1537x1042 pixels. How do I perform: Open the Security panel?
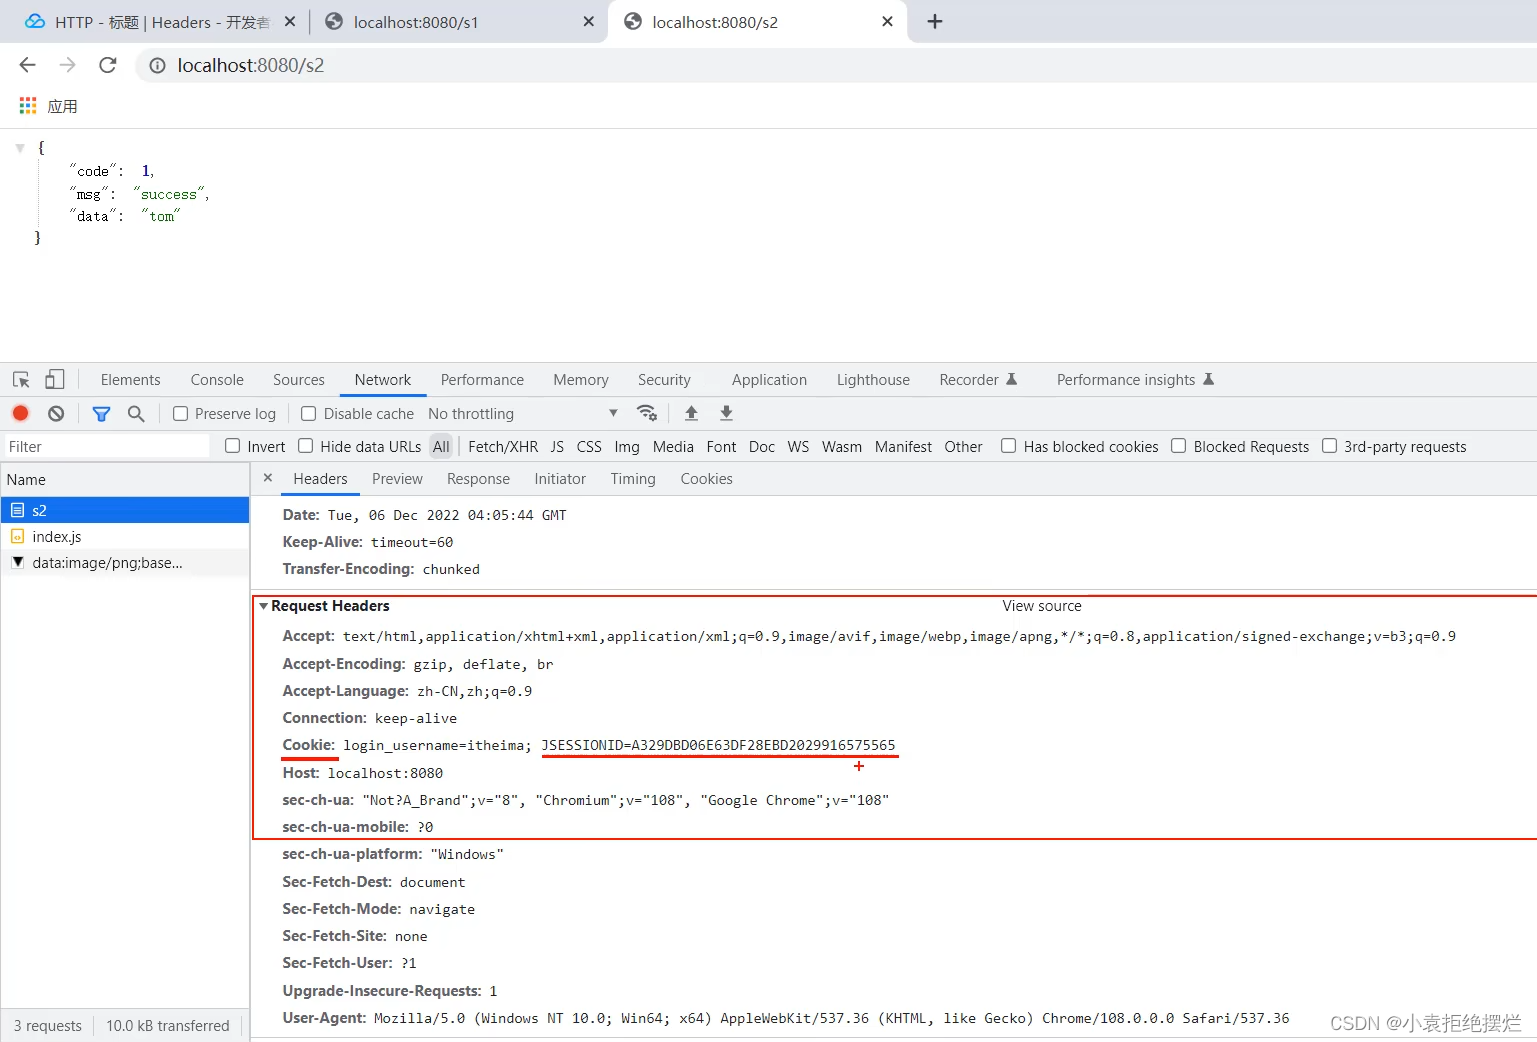tap(664, 380)
